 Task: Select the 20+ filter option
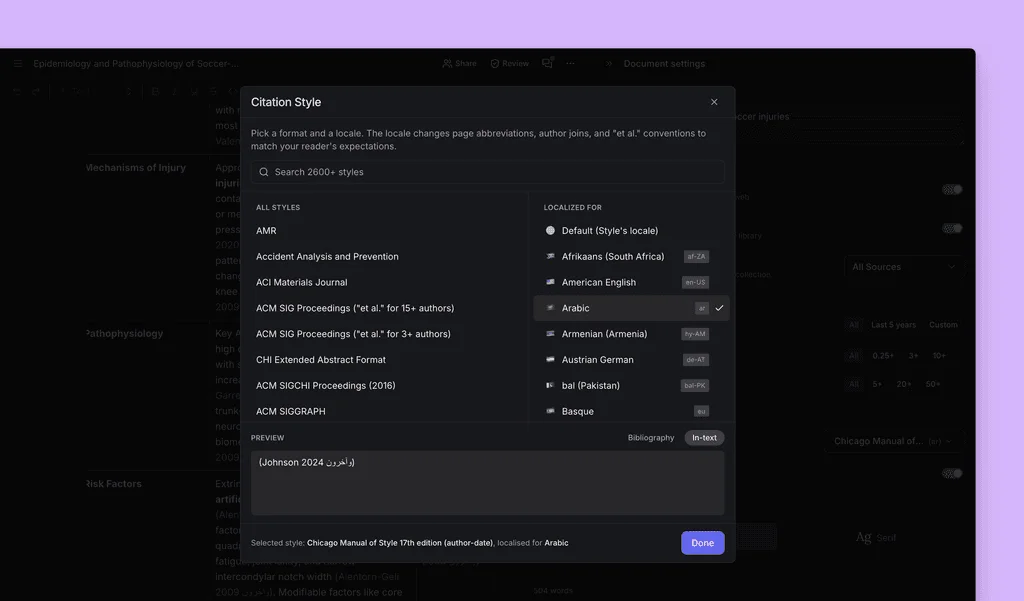coord(904,384)
